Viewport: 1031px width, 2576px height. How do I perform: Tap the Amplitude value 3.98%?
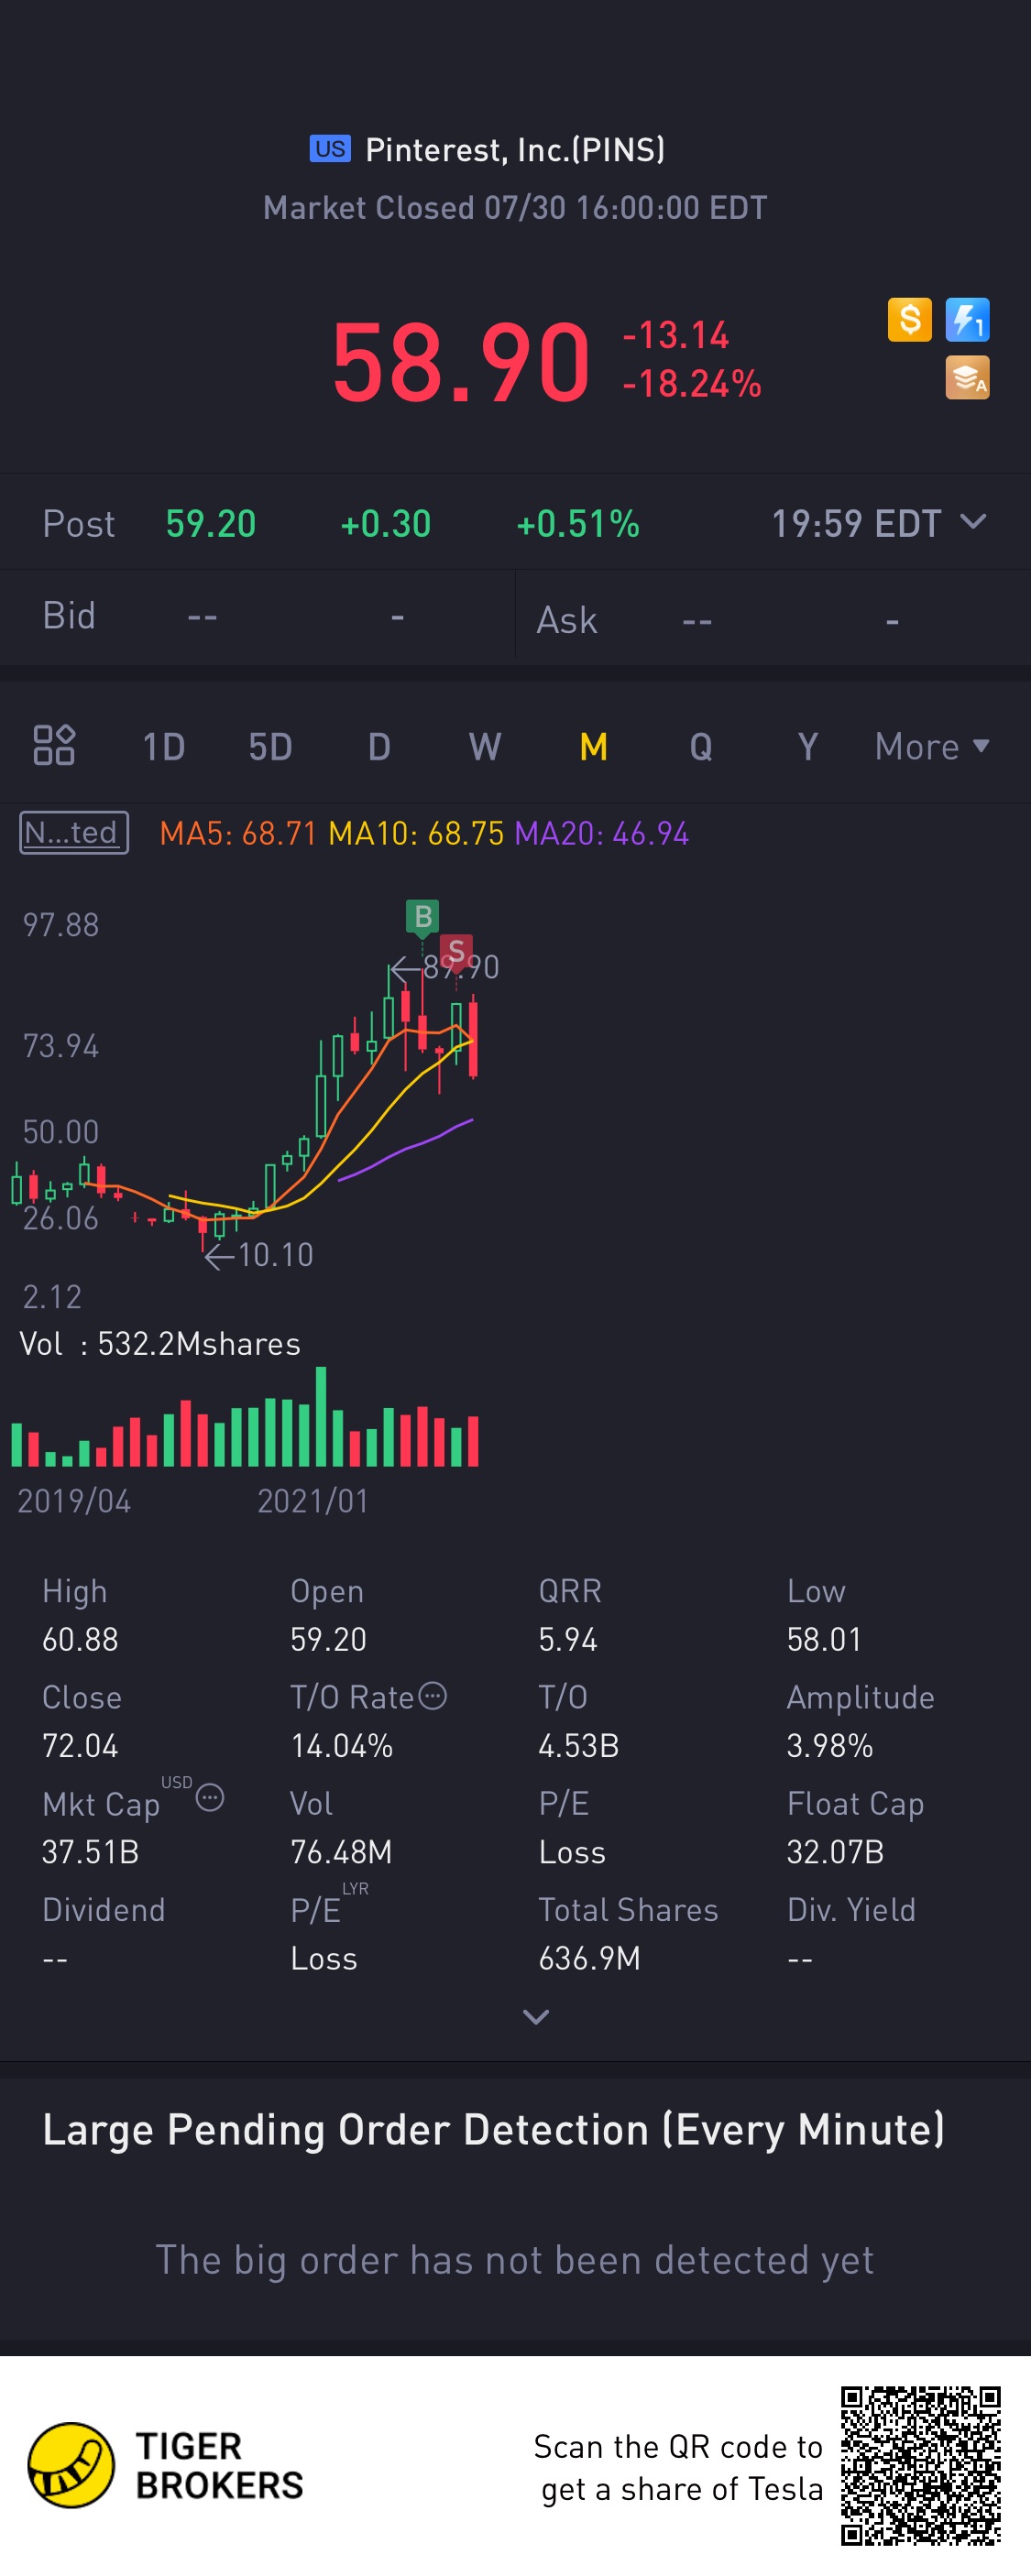click(830, 1746)
